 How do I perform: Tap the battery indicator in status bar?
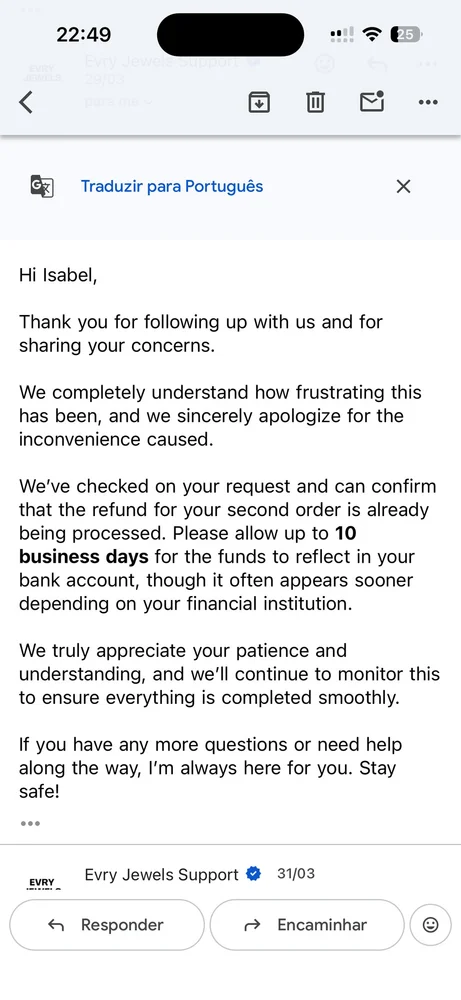pos(406,34)
